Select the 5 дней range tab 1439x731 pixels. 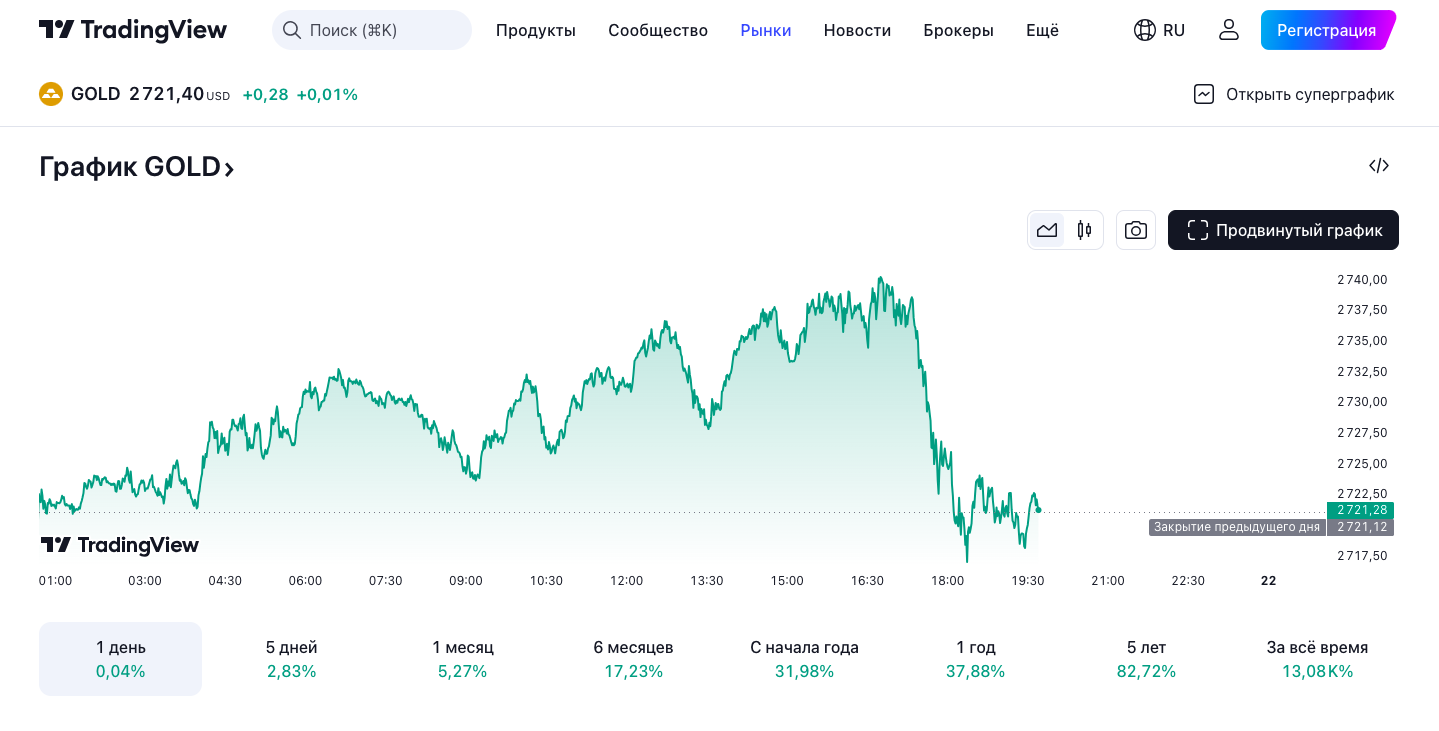tap(292, 659)
